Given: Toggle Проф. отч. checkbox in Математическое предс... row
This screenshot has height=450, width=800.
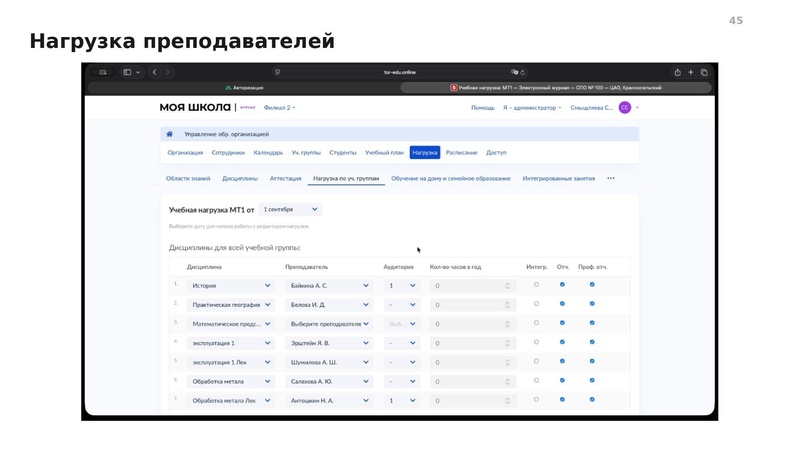Looking at the screenshot, I should tap(592, 323).
